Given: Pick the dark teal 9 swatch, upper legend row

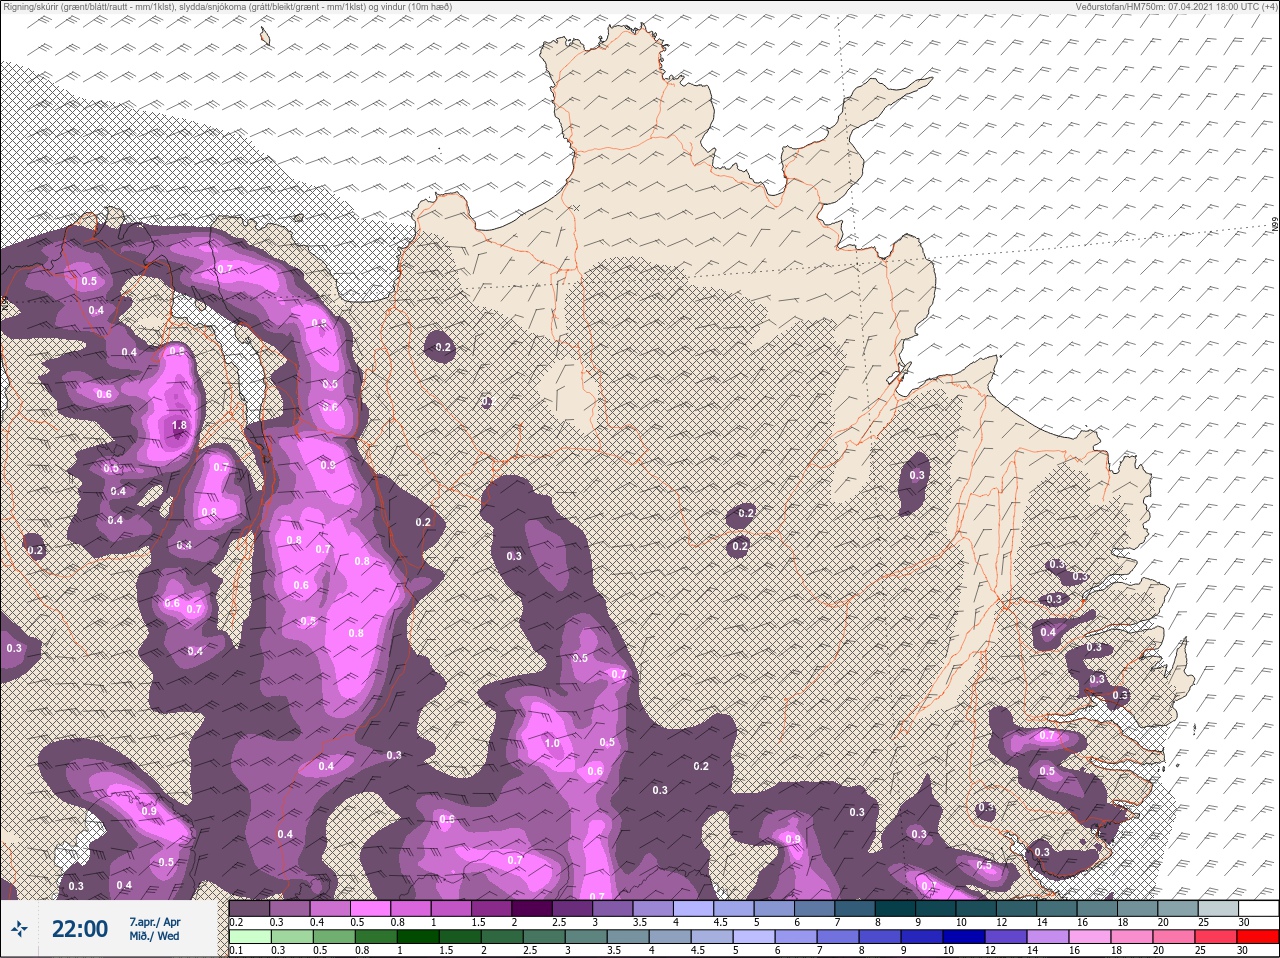Looking at the screenshot, I should pyautogui.click(x=936, y=908).
